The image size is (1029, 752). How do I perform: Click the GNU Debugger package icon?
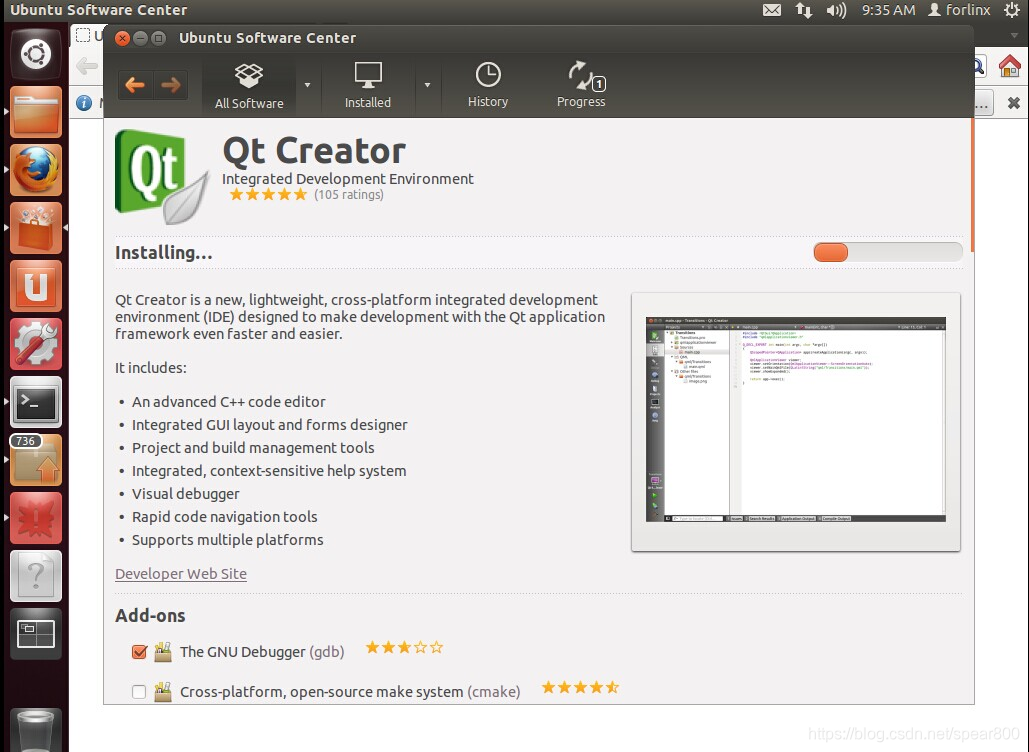coord(163,652)
